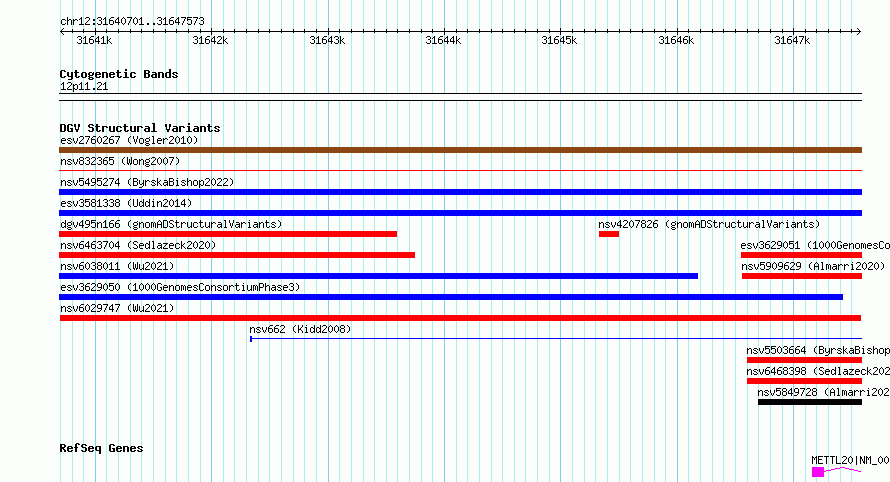
Task: Click the 12p11.21 band label
Action: [84, 86]
